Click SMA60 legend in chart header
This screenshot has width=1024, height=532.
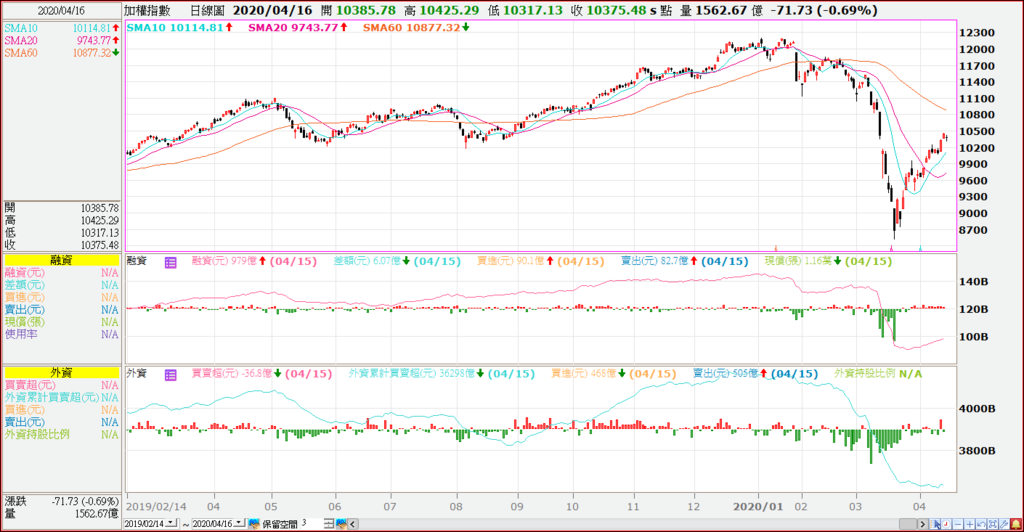click(x=416, y=27)
